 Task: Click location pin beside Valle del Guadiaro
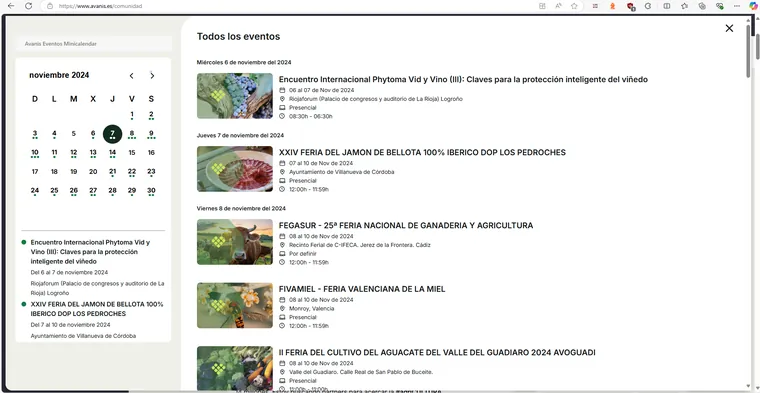[x=282, y=372]
